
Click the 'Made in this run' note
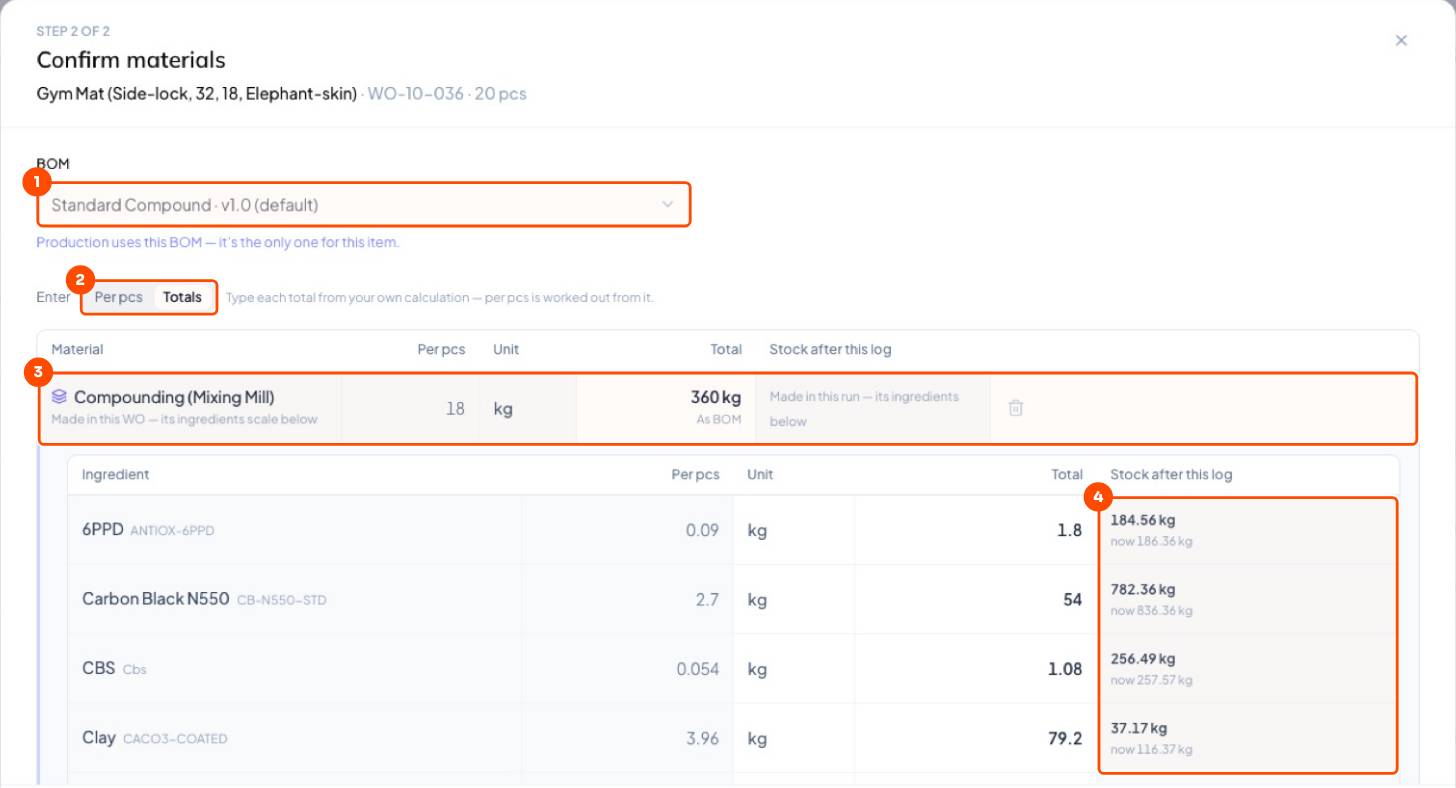coord(864,408)
